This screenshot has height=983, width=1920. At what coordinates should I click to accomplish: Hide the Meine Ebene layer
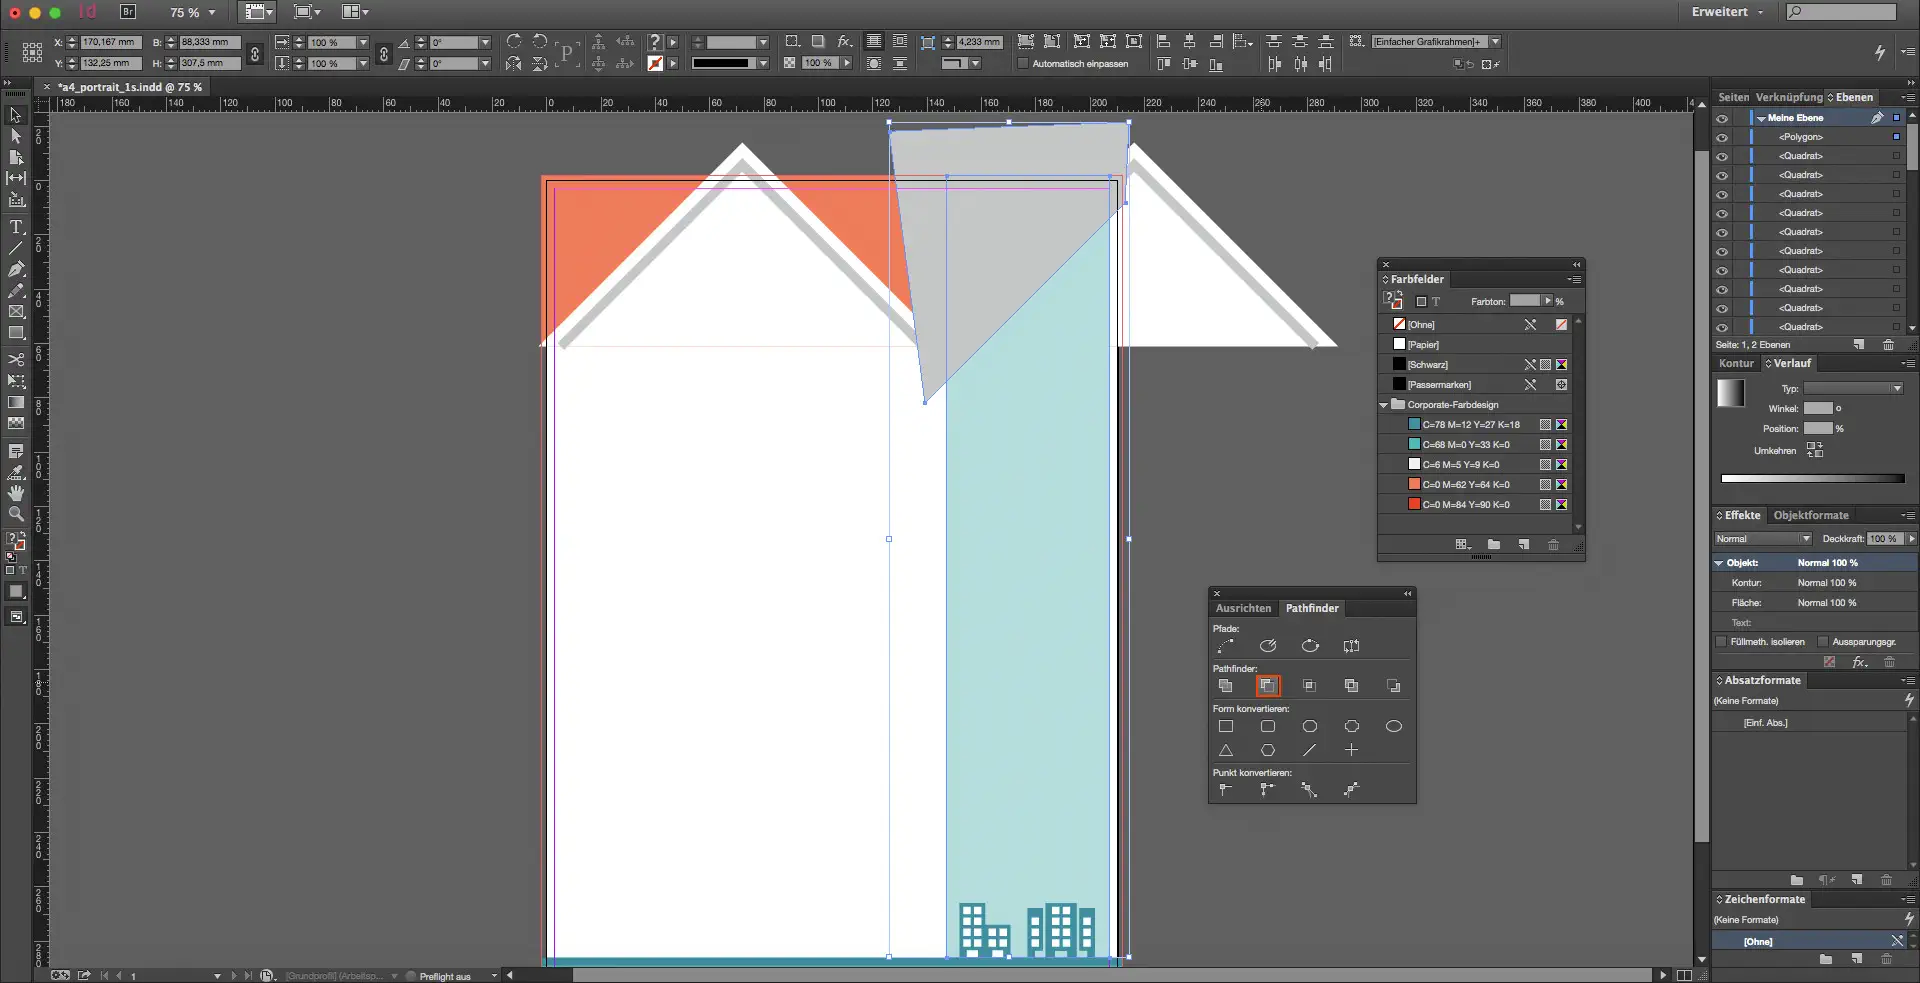1722,118
